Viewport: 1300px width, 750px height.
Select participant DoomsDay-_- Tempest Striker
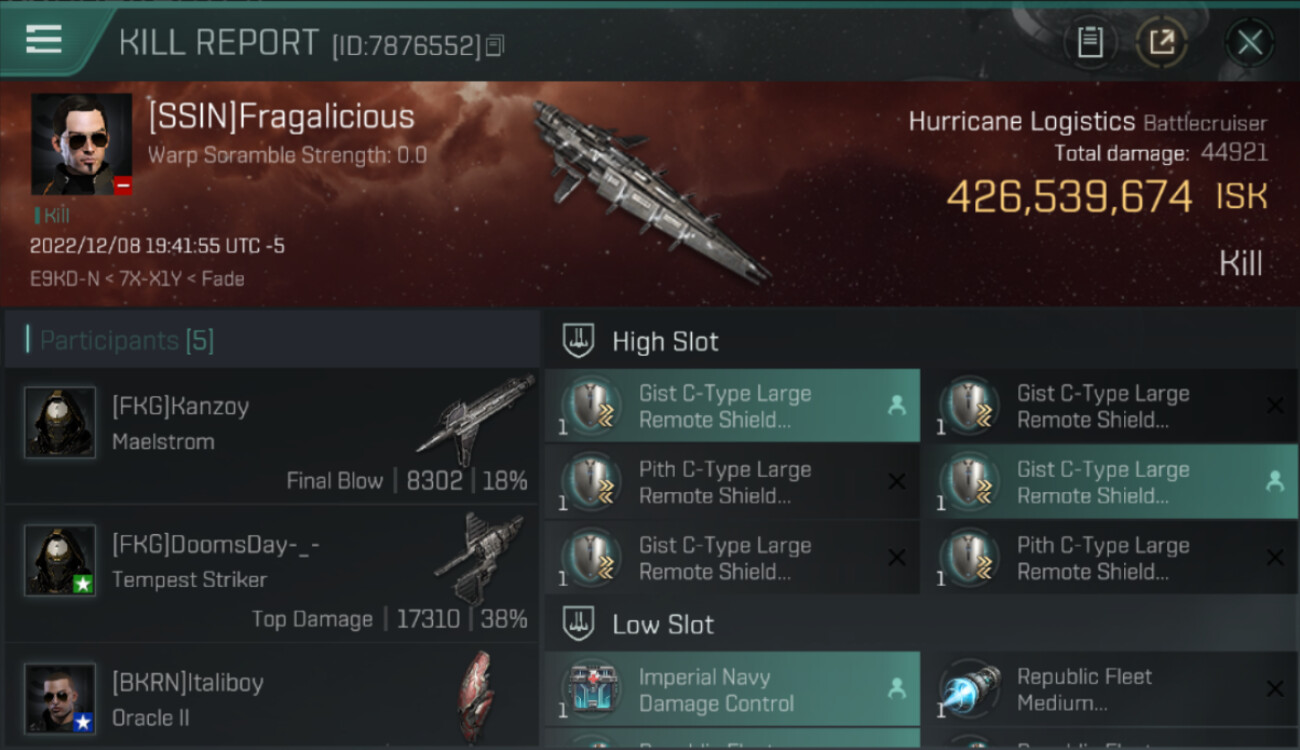tap(271, 573)
